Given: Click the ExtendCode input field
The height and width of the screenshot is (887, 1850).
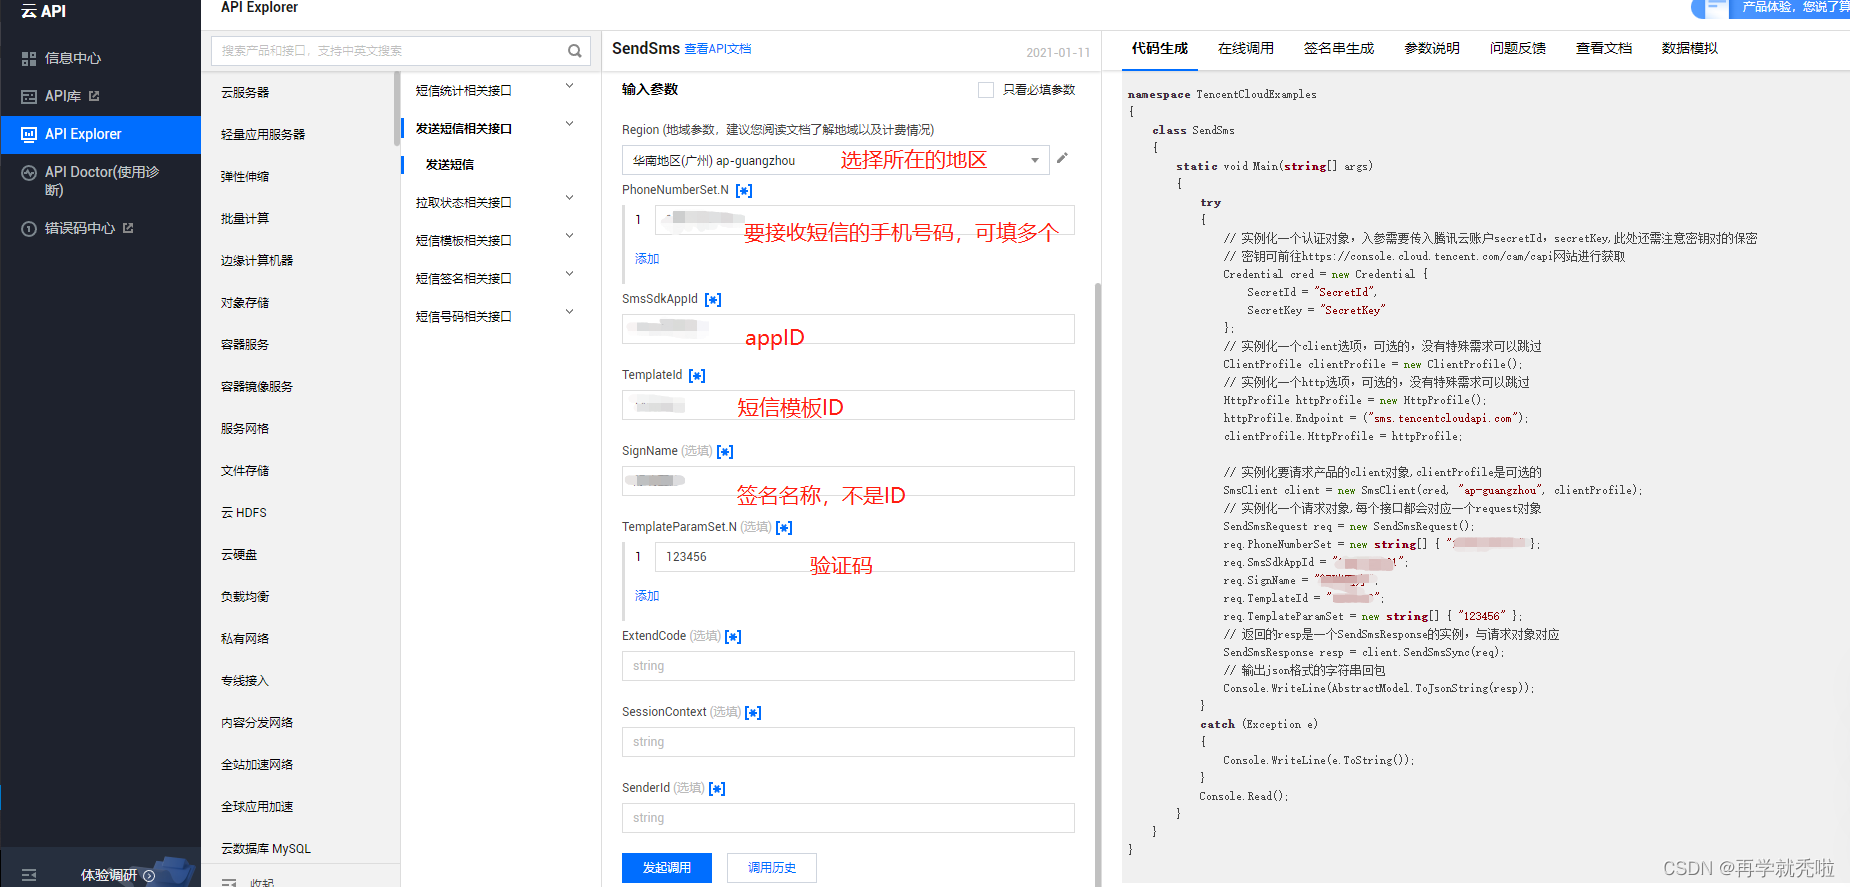Looking at the screenshot, I should coord(848,666).
